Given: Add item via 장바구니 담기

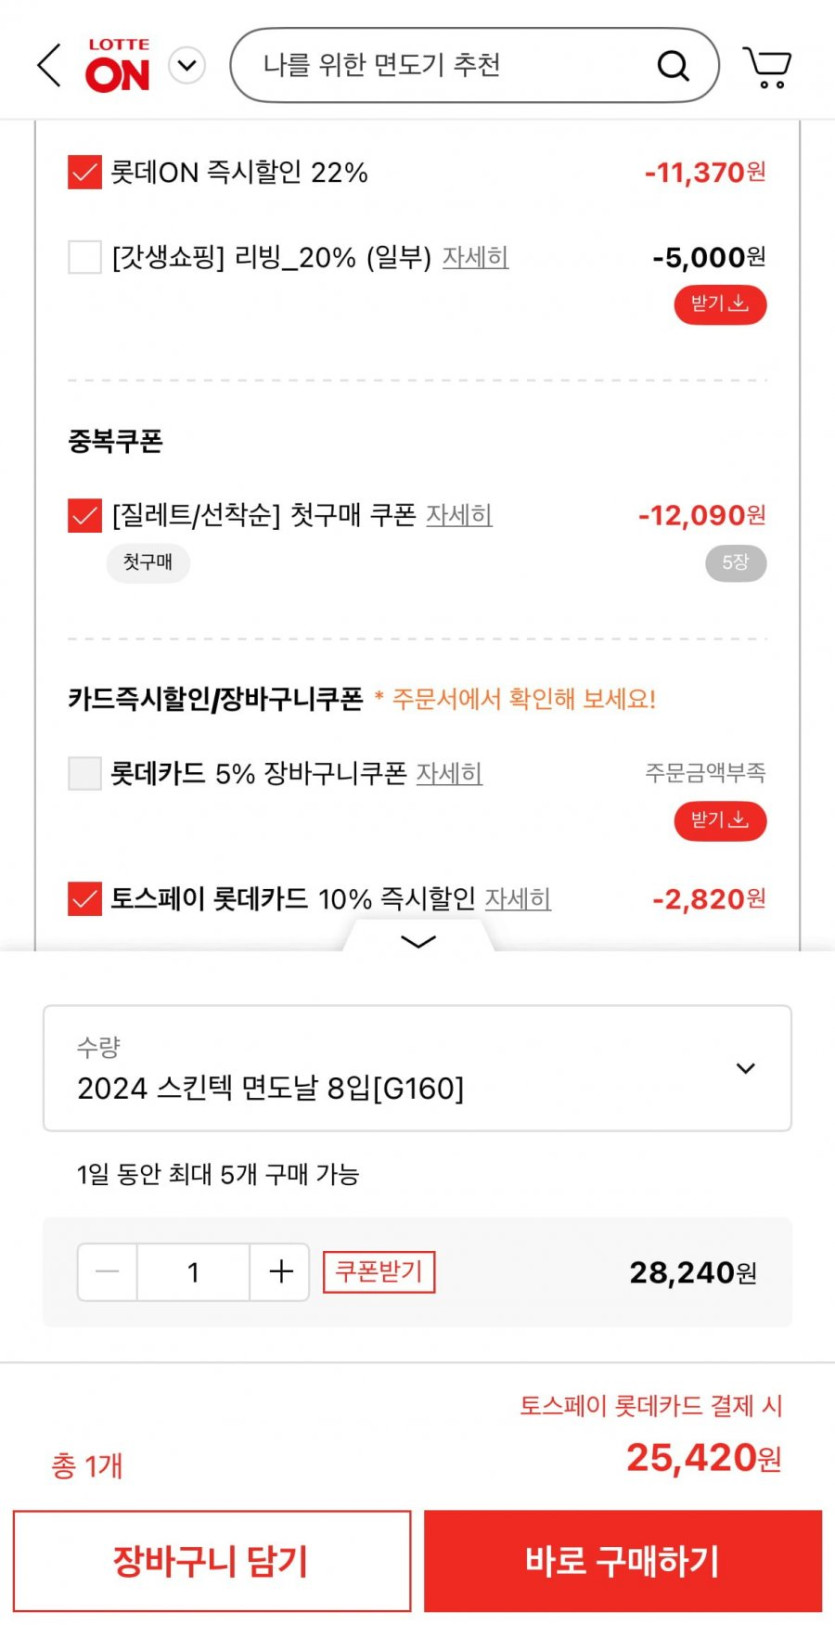Looking at the screenshot, I should tap(212, 1561).
